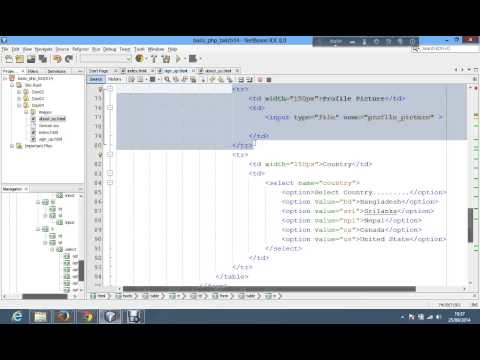Close the sign_up.html editor tab
Screen dimensions: 480x360
(x=193, y=71)
